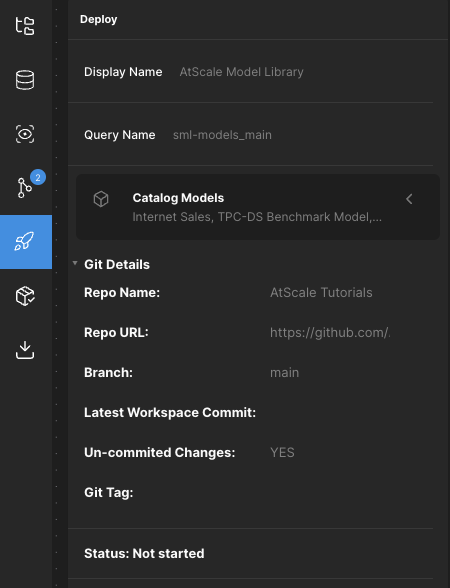Click the Branch value main
Image resolution: width=450 pixels, height=588 pixels.
point(285,372)
